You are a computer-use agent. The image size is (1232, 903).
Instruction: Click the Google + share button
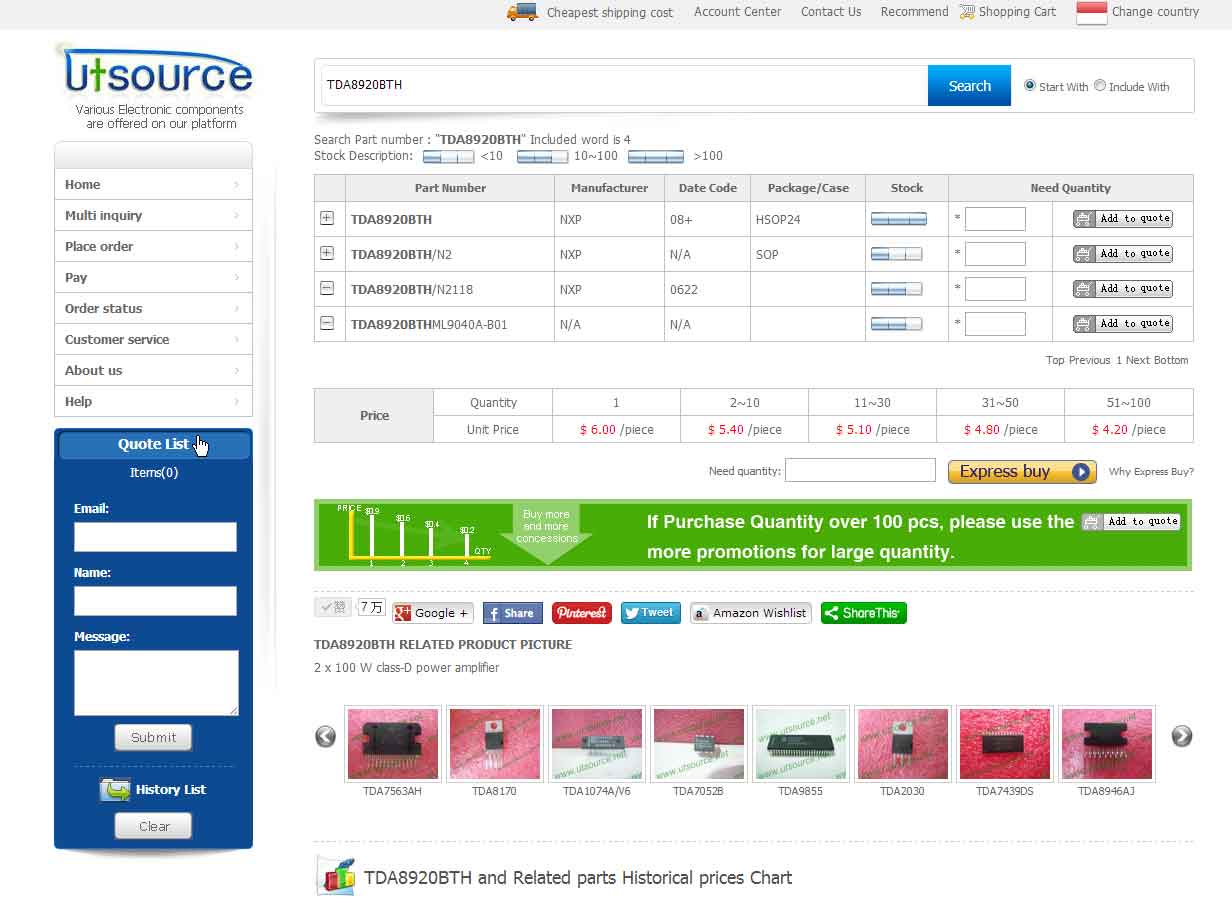[x=432, y=613]
